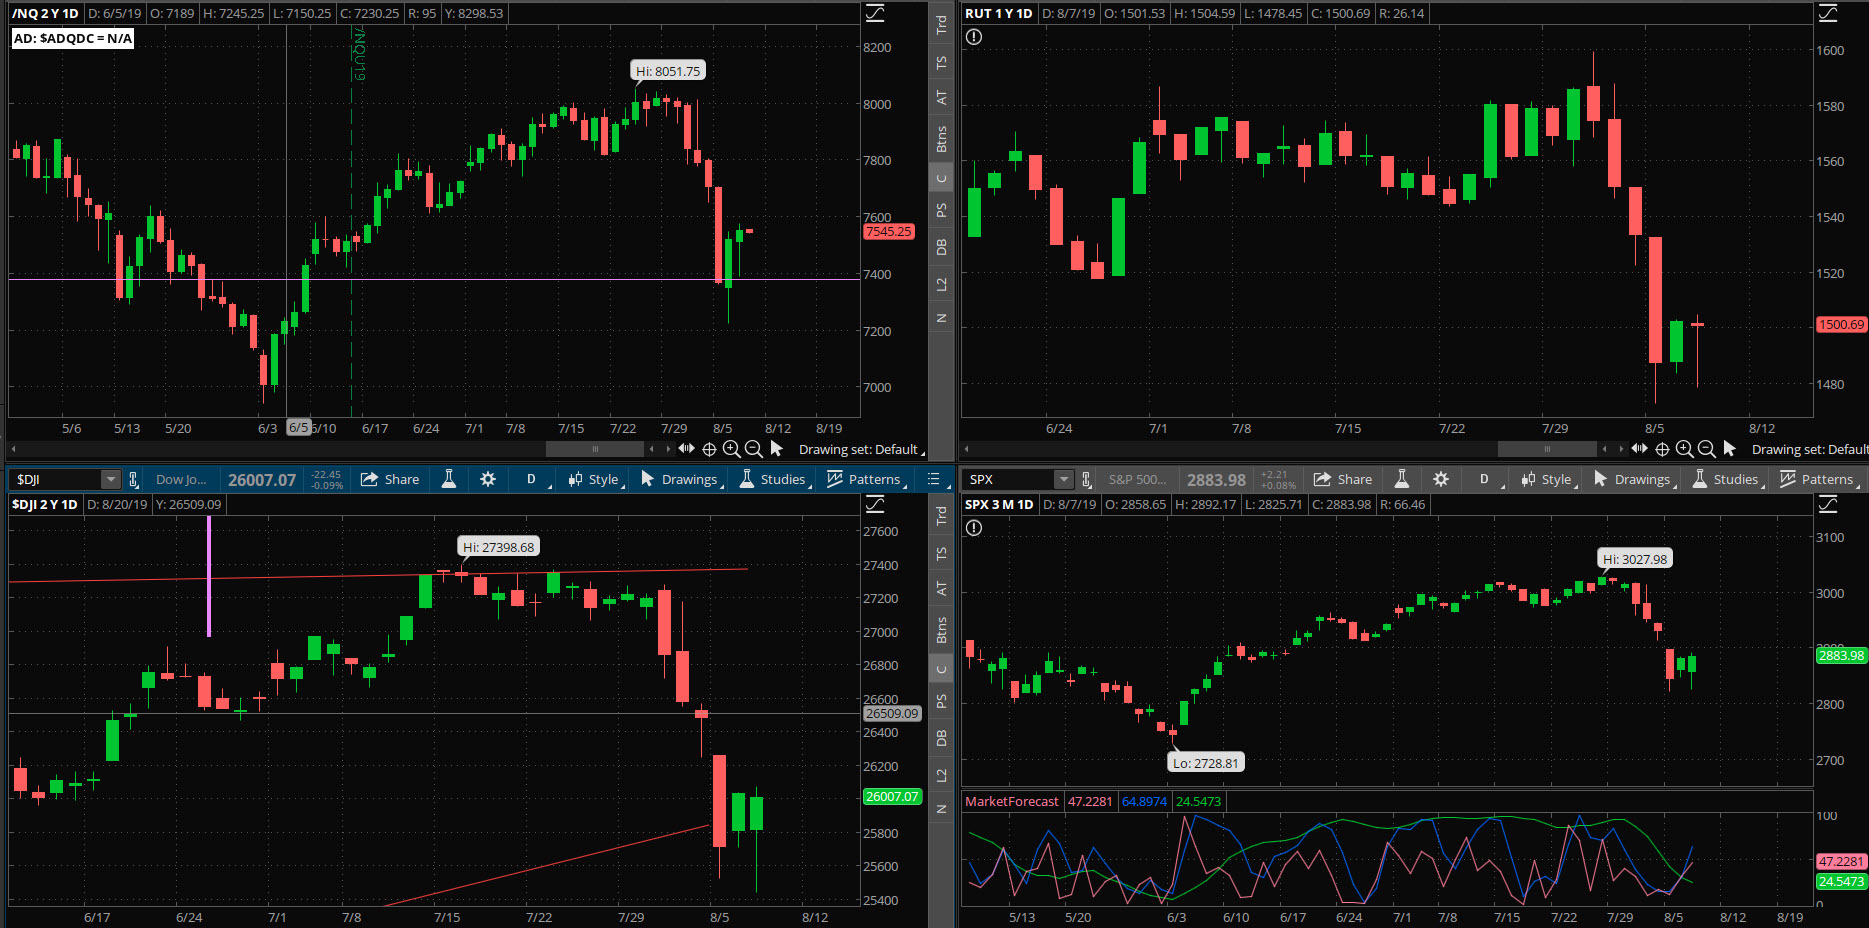Open the flask icon next to SPX Share
This screenshot has height=928, width=1869.
coord(1402,480)
